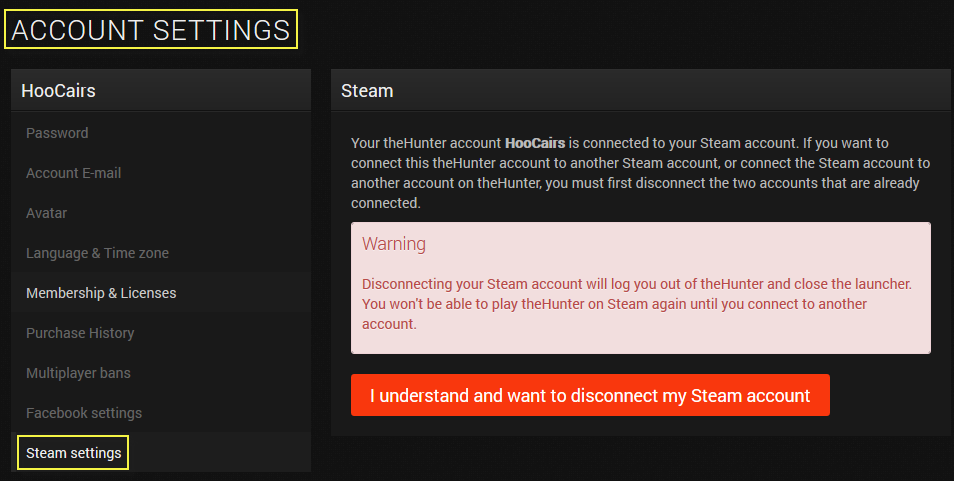The width and height of the screenshot is (954, 481).
Task: Open Multiplayer bans section
Action: pyautogui.click(x=78, y=373)
